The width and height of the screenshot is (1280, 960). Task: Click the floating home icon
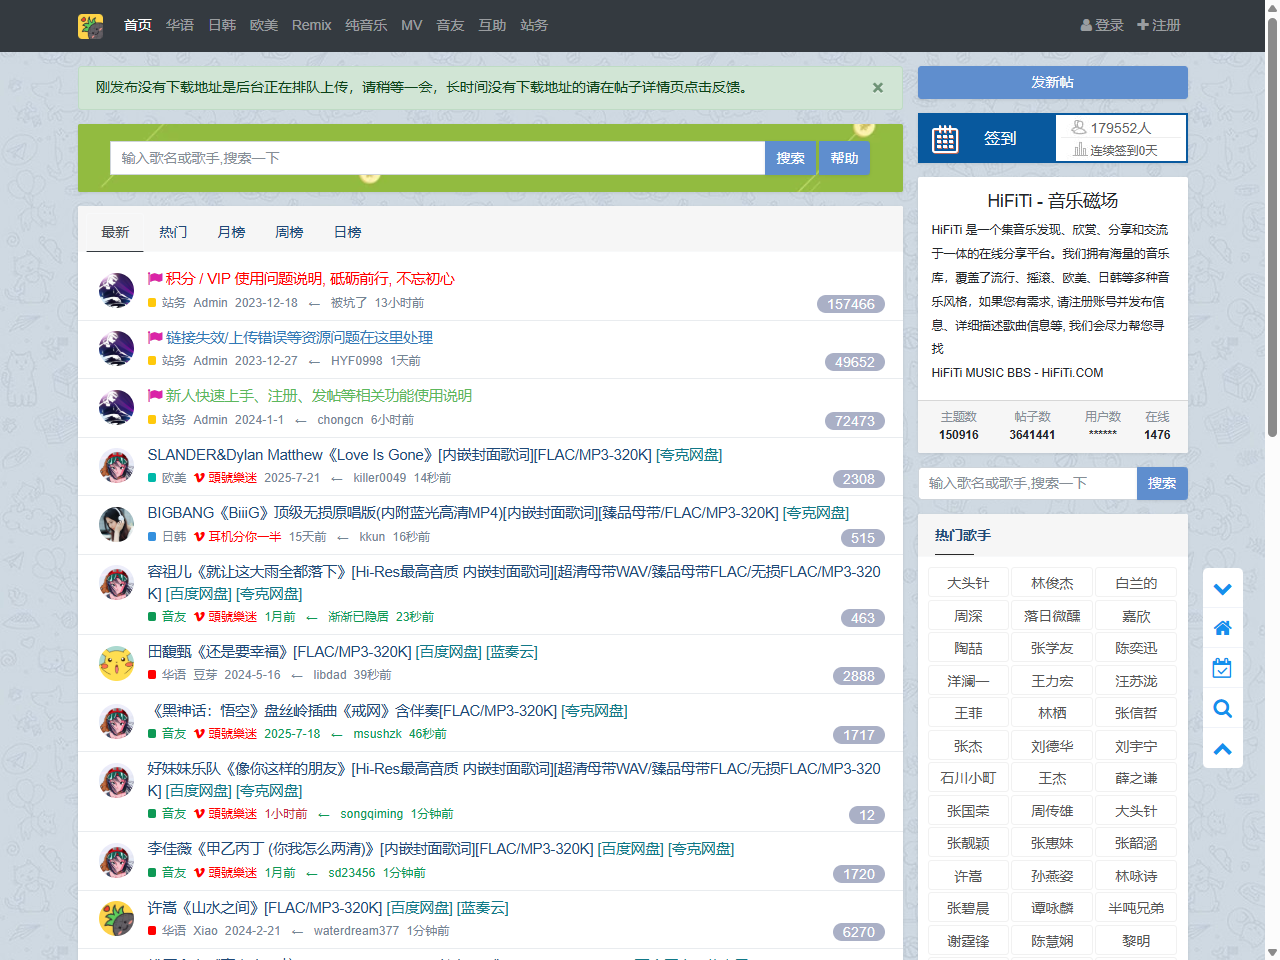(x=1222, y=629)
